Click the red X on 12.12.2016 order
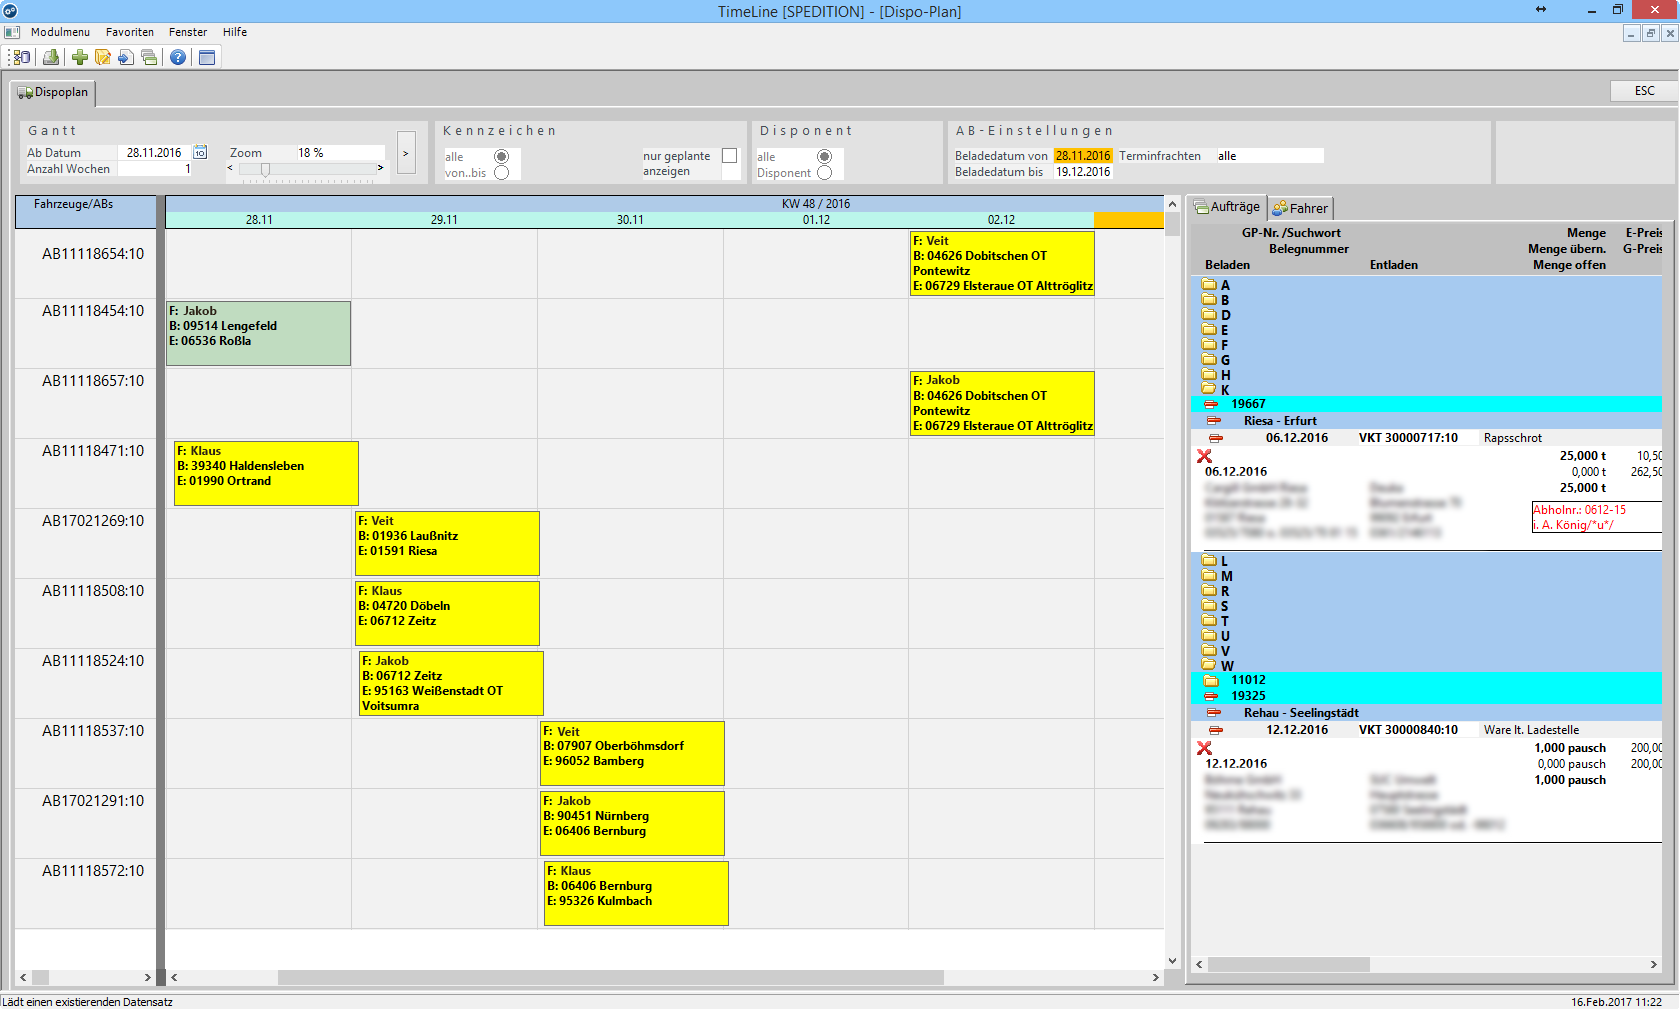1680x1010 pixels. click(1204, 748)
